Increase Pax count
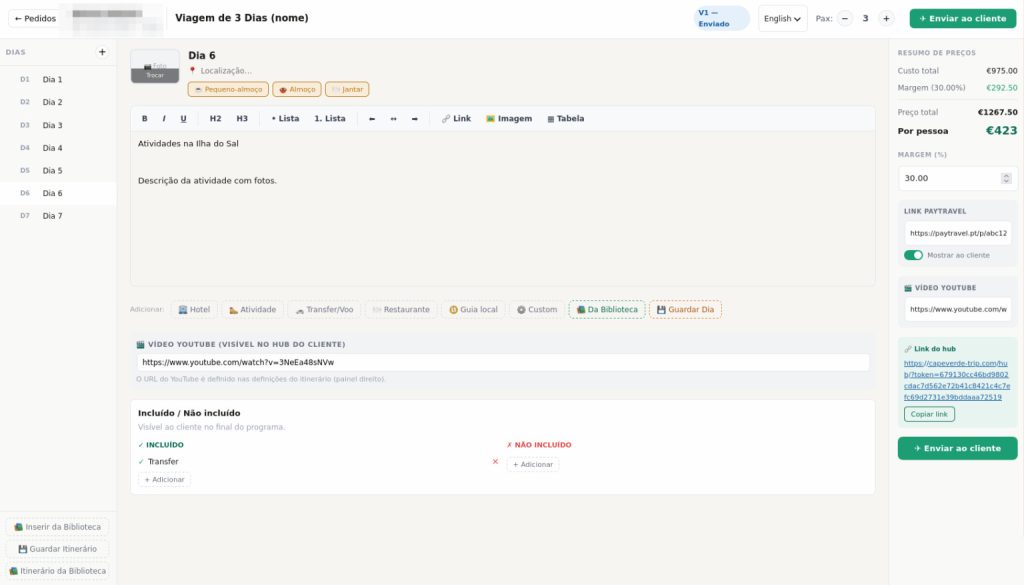This screenshot has height=585, width=1024. pos(886,18)
